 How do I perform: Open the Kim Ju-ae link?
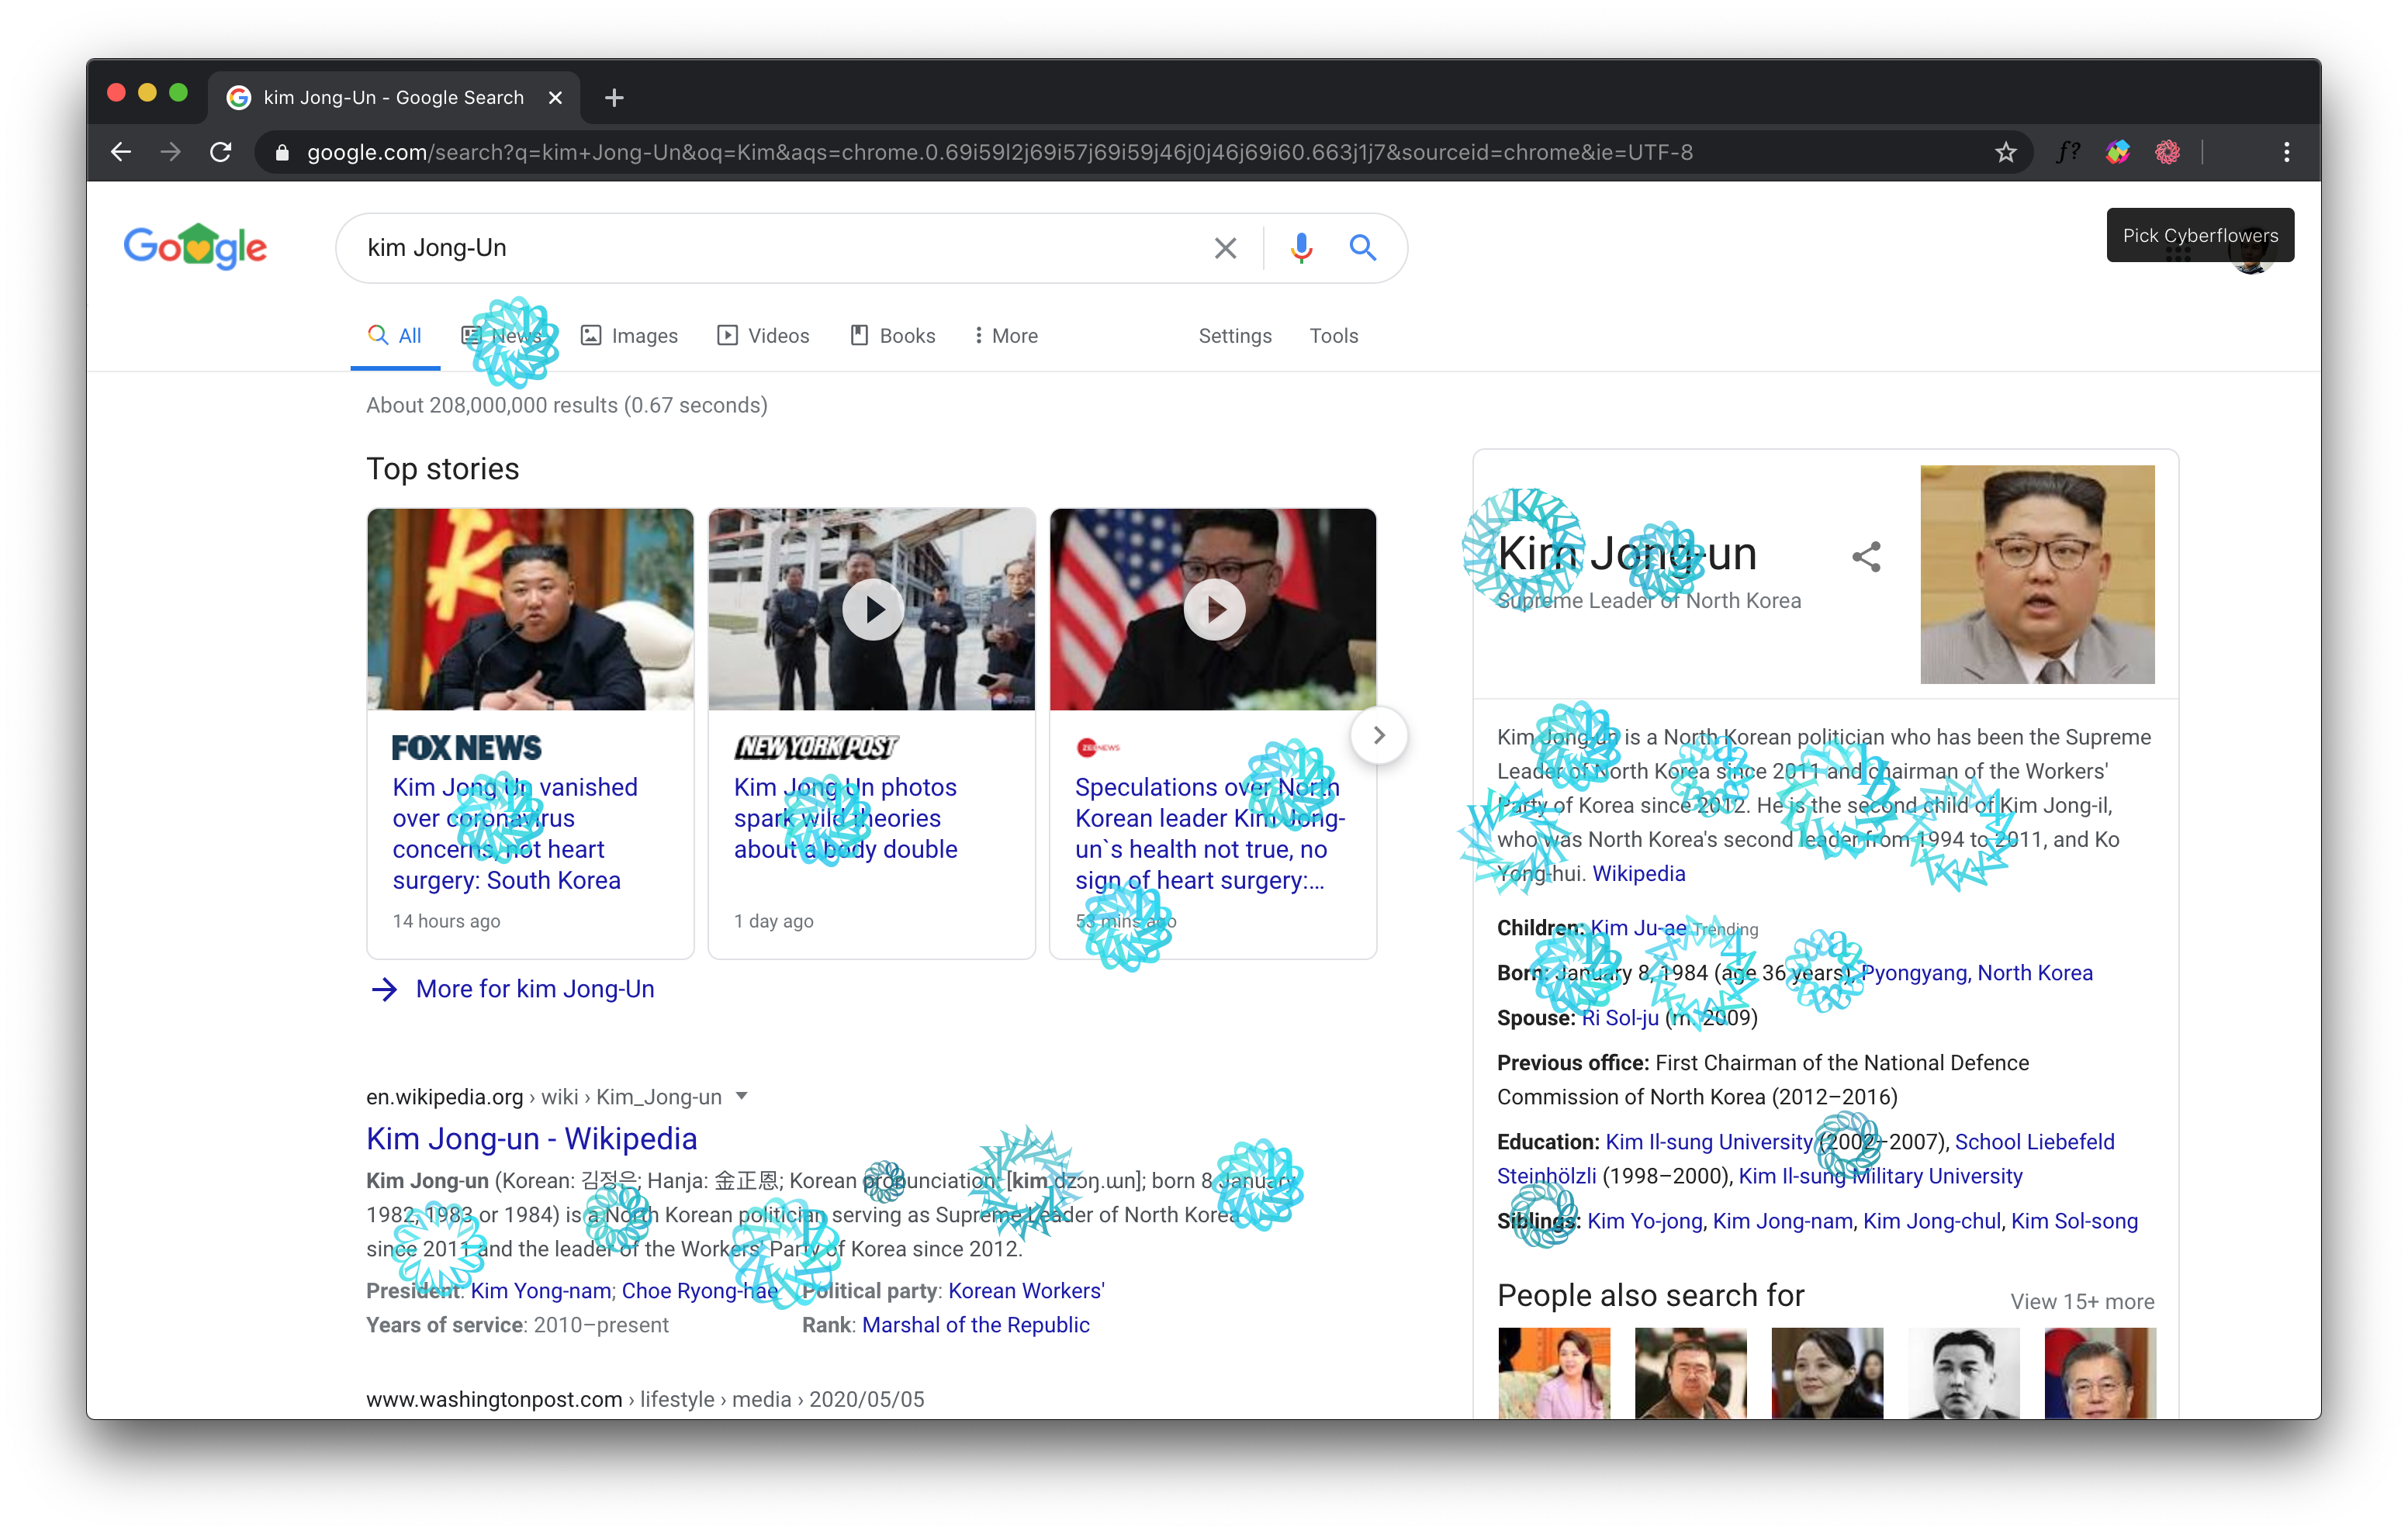coord(1638,927)
